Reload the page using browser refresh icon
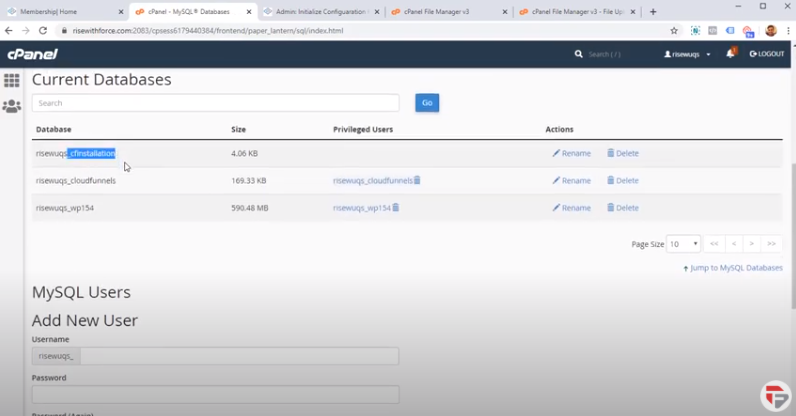The image size is (796, 416). coord(42,31)
